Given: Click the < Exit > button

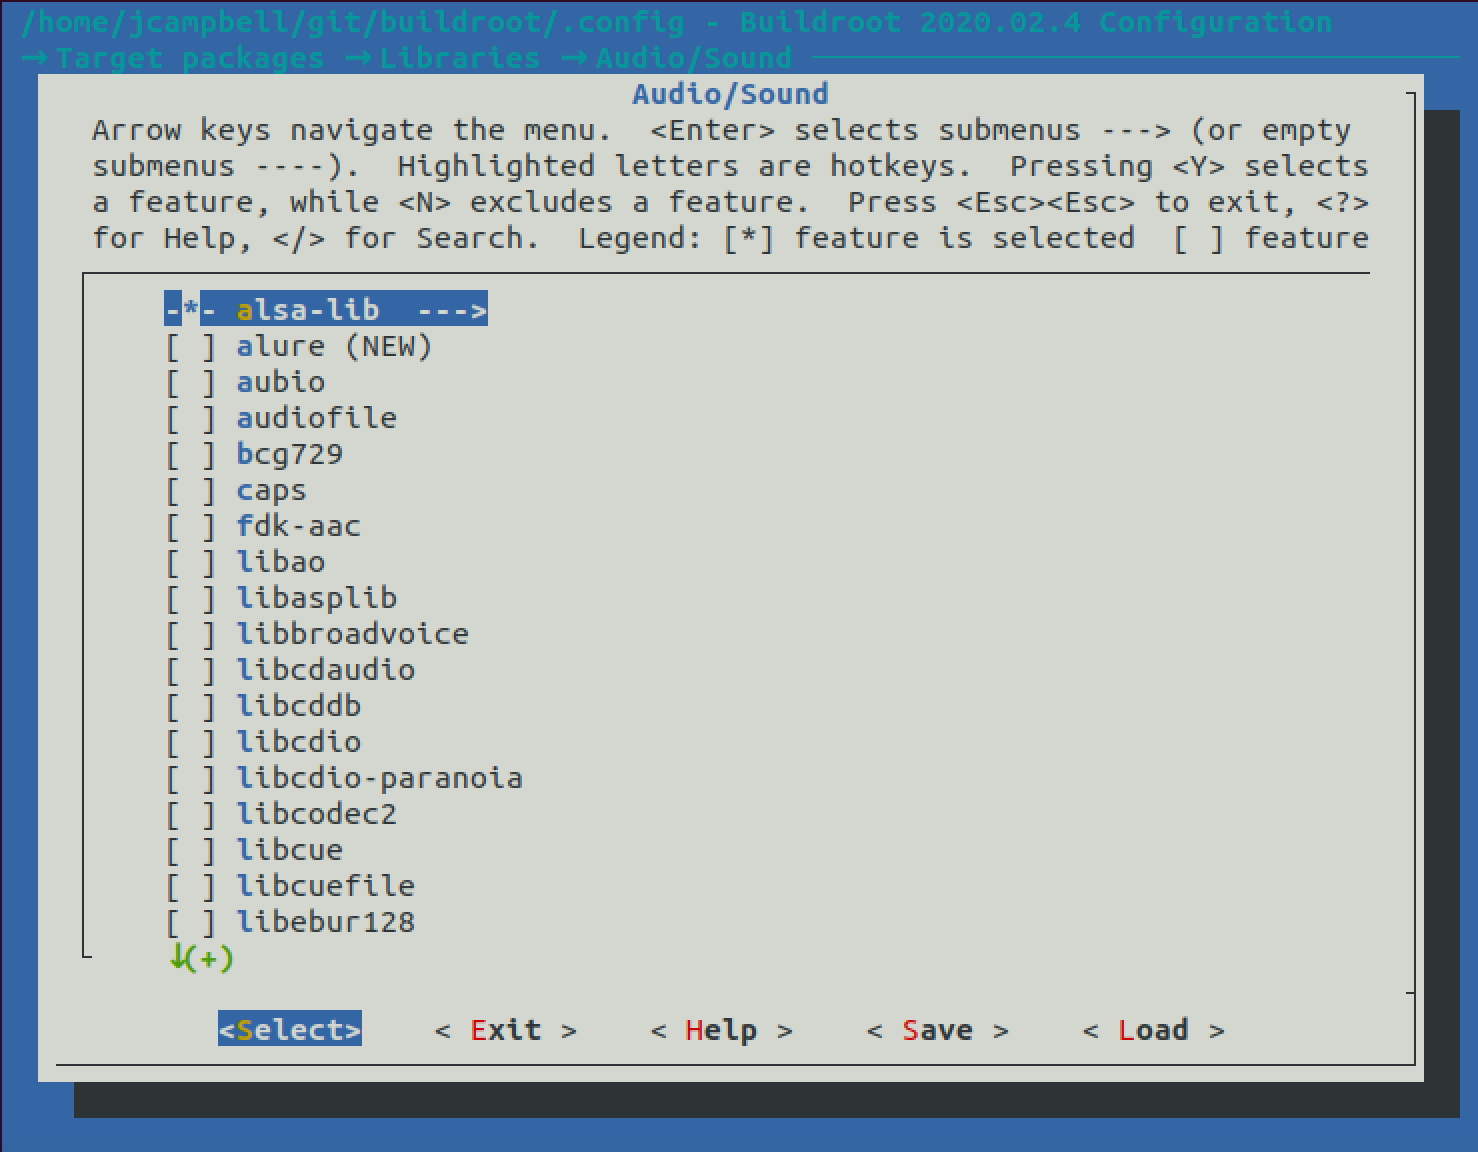Looking at the screenshot, I should click(506, 1029).
